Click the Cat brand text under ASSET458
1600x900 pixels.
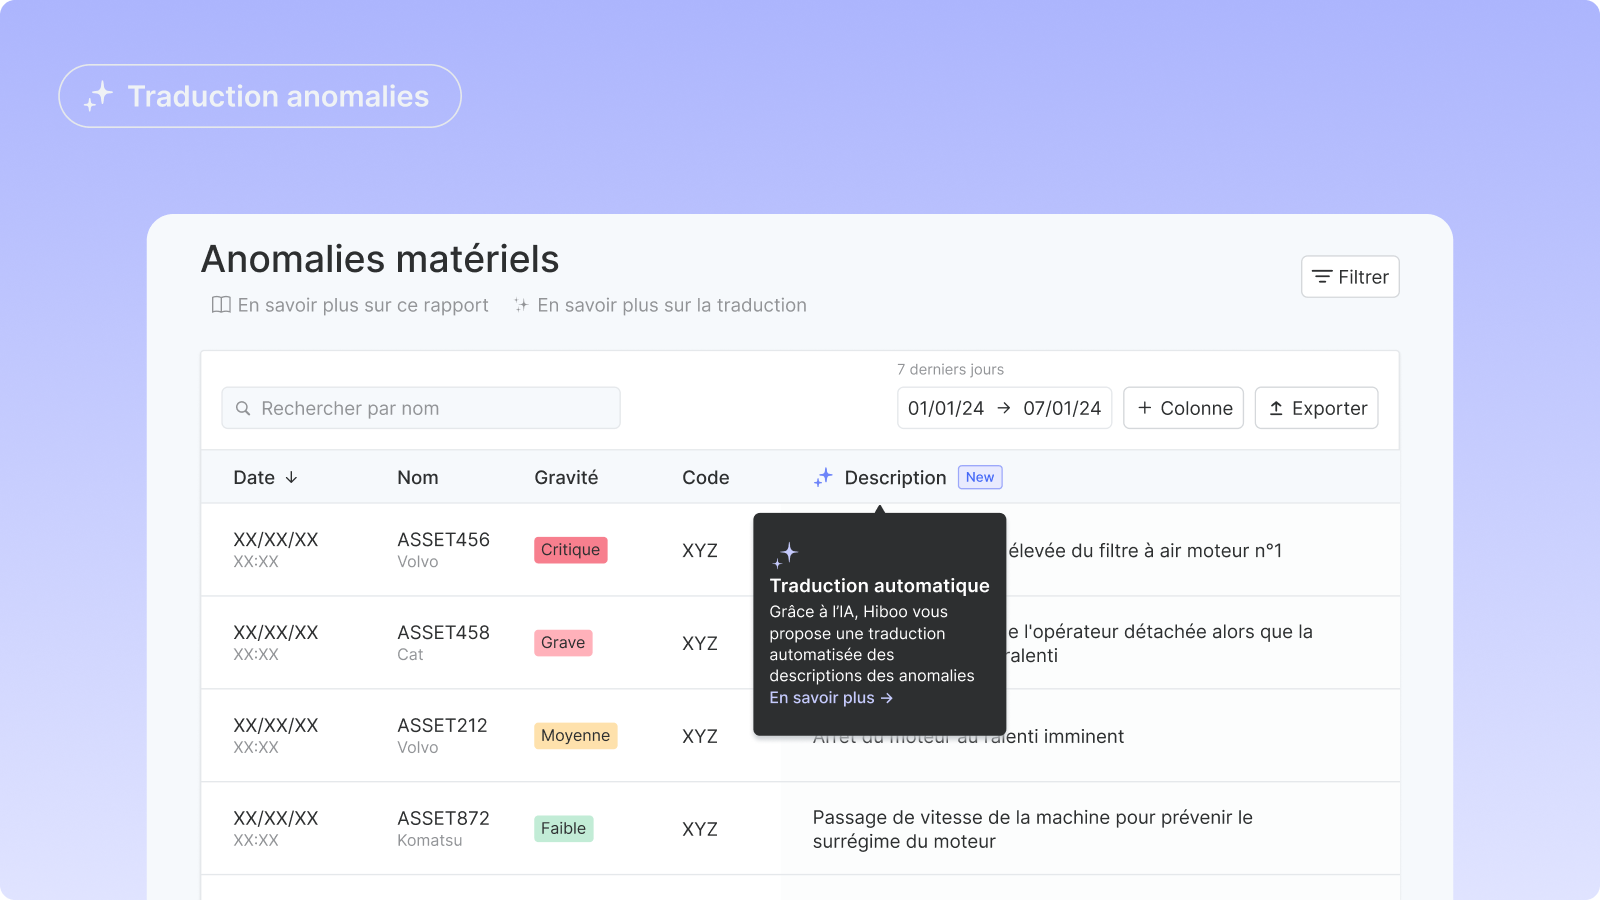410,655
